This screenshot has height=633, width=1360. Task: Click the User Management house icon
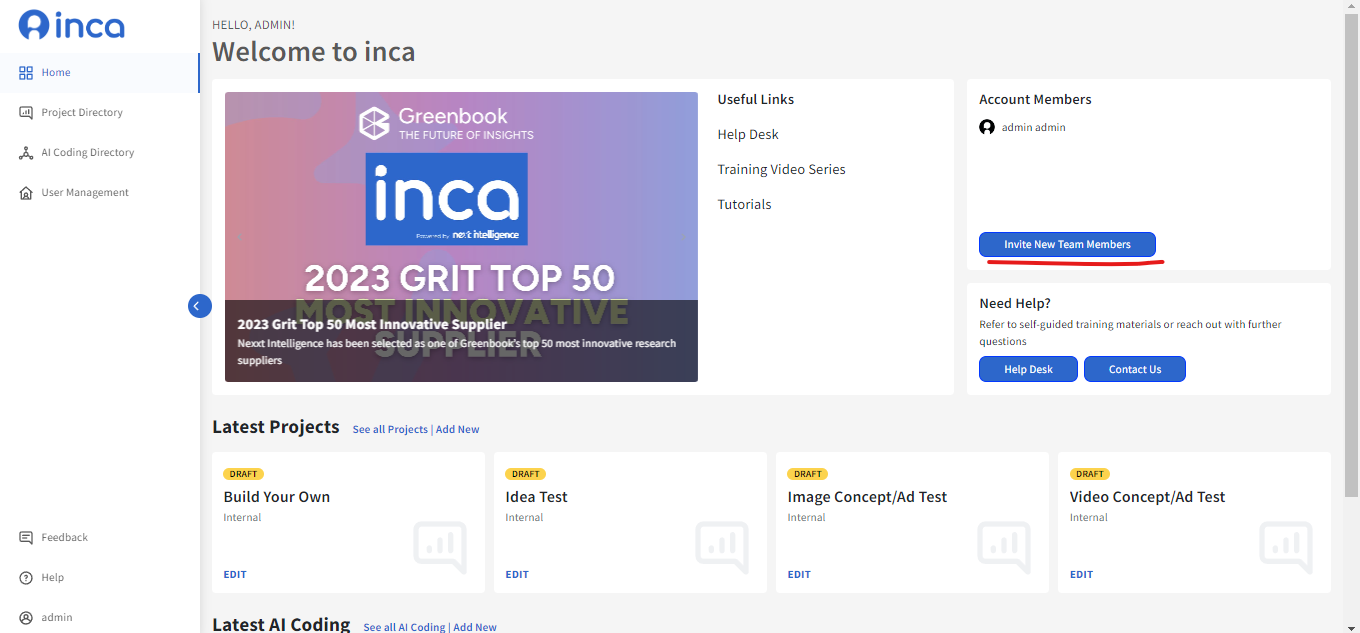(26, 192)
